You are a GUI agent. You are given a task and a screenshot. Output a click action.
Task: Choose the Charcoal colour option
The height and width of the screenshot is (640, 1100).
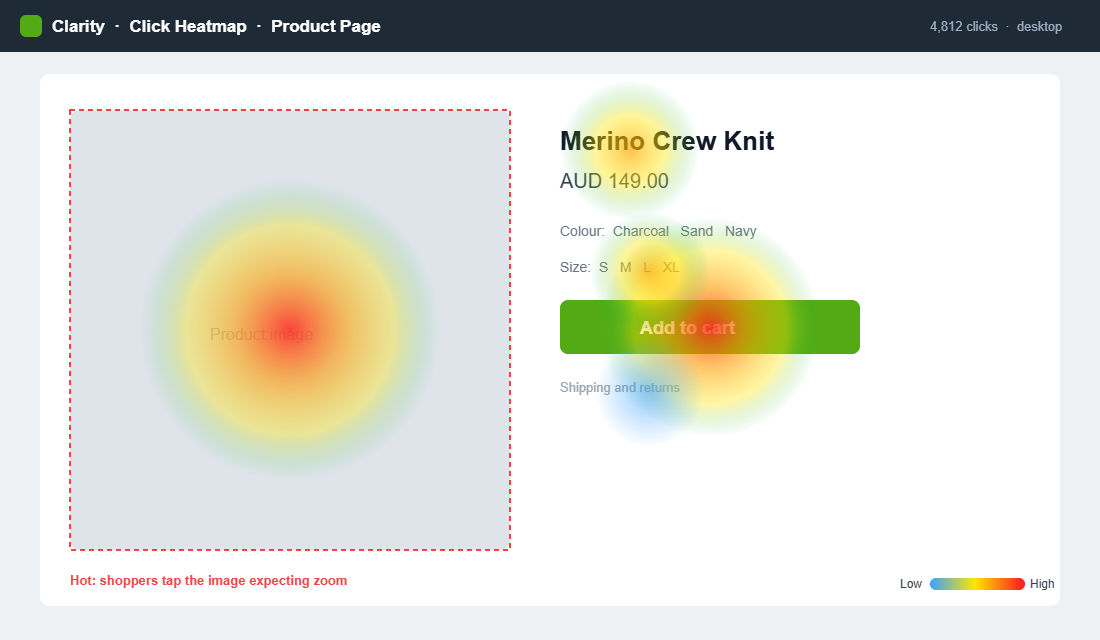640,231
